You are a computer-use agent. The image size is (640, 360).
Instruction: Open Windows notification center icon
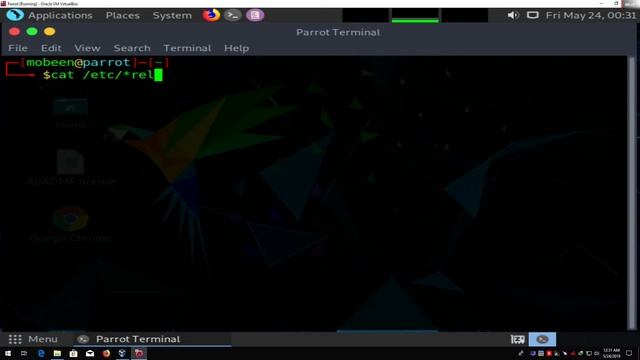[629, 353]
